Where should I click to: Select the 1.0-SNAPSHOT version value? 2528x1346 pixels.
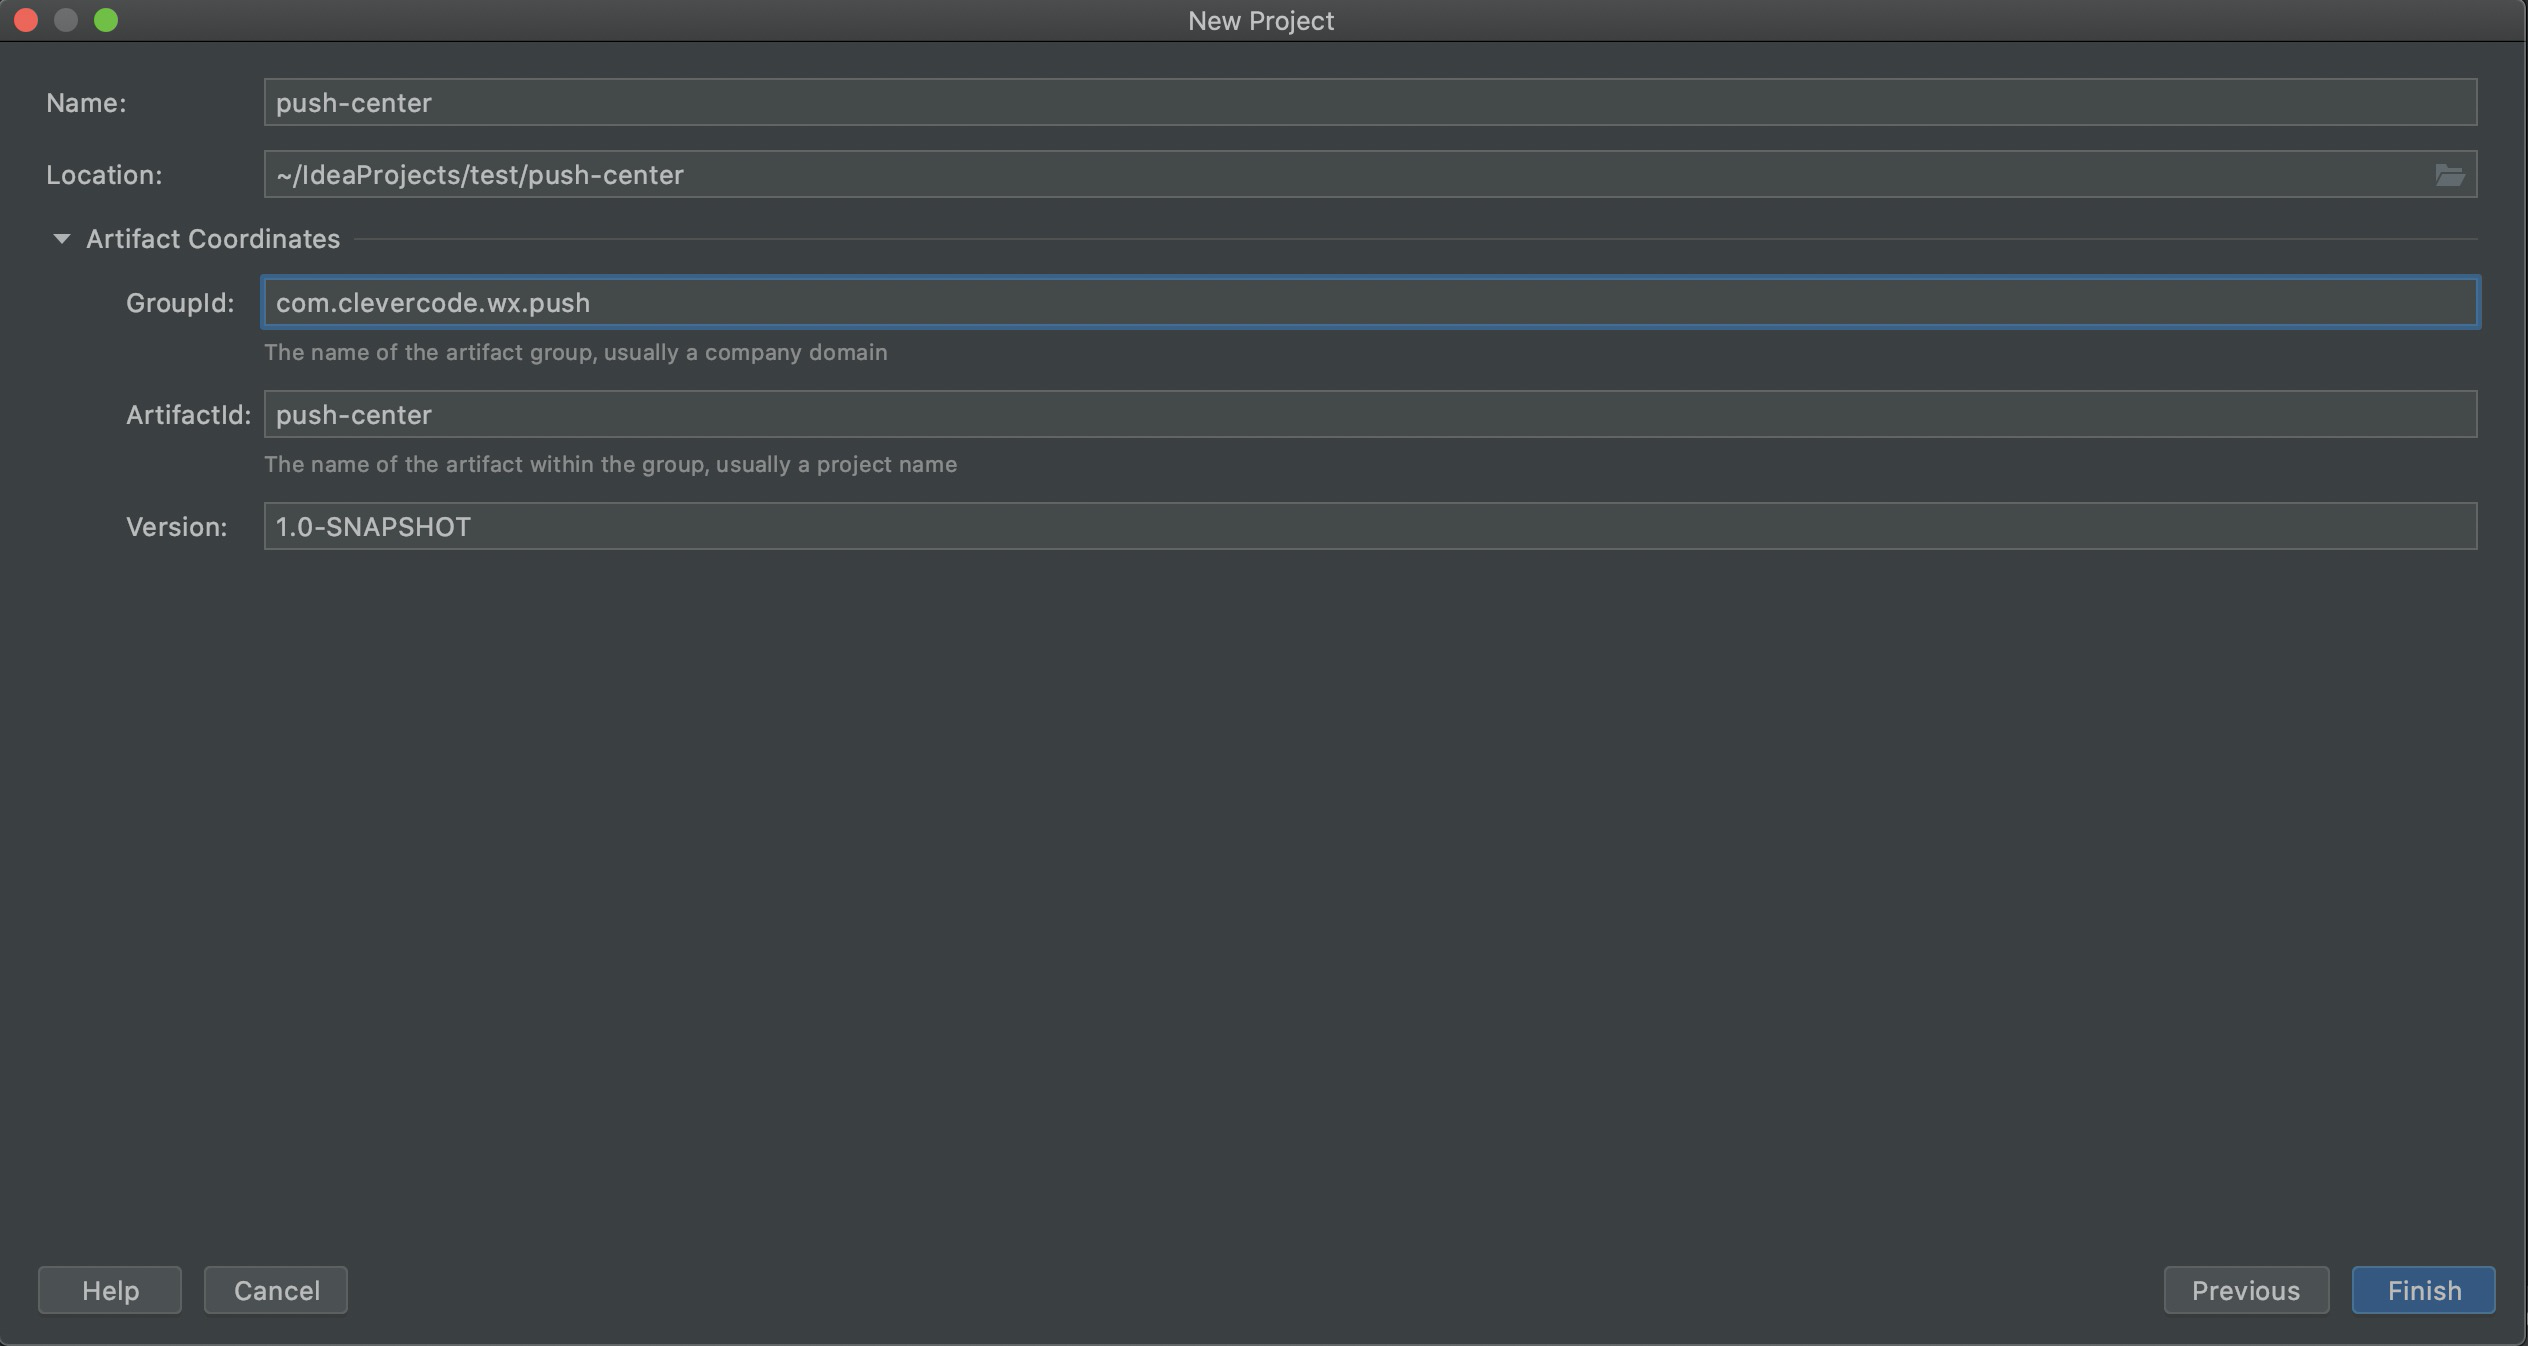pyautogui.click(x=372, y=527)
